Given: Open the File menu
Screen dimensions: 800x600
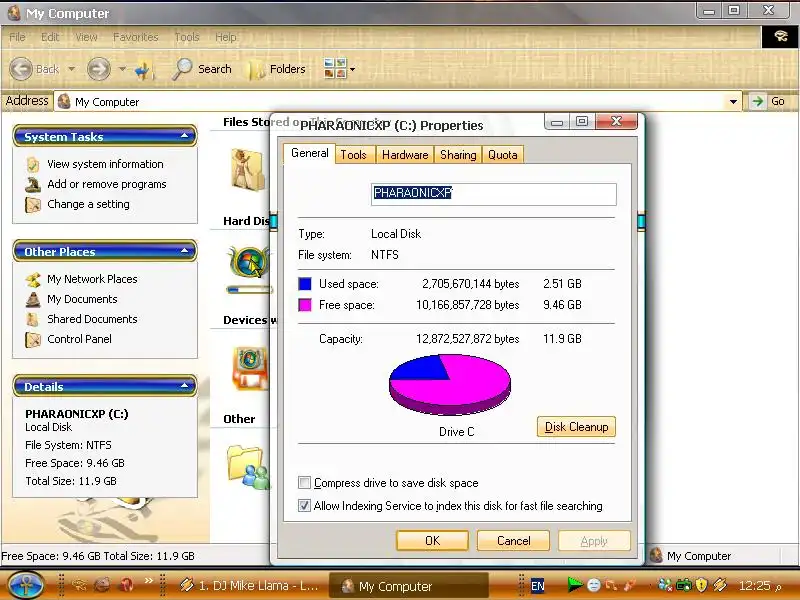Looking at the screenshot, I should [x=17, y=37].
